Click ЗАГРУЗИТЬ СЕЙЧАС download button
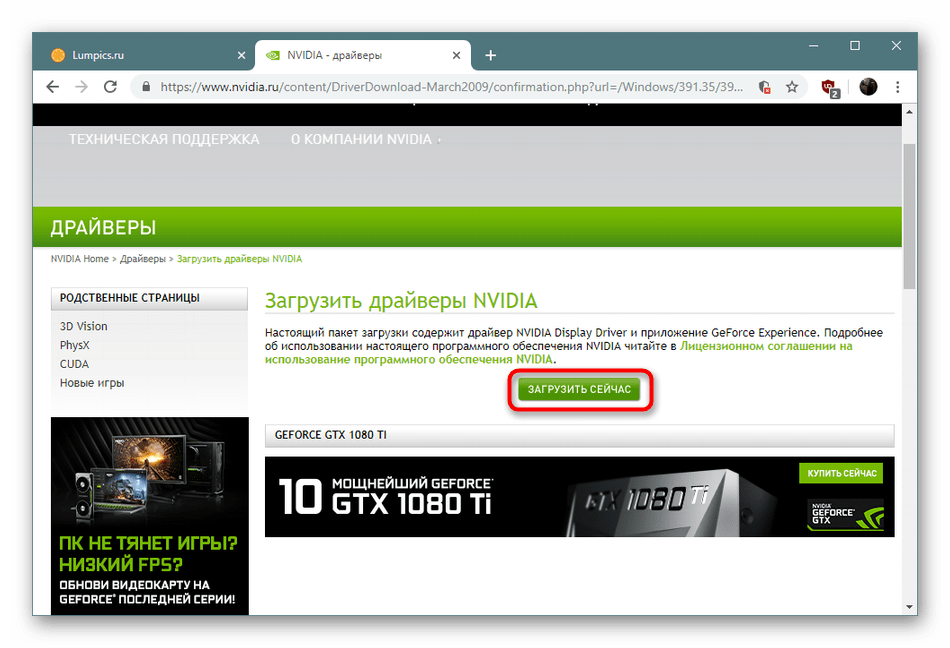Viewport: 950px width, 648px height. pos(579,389)
